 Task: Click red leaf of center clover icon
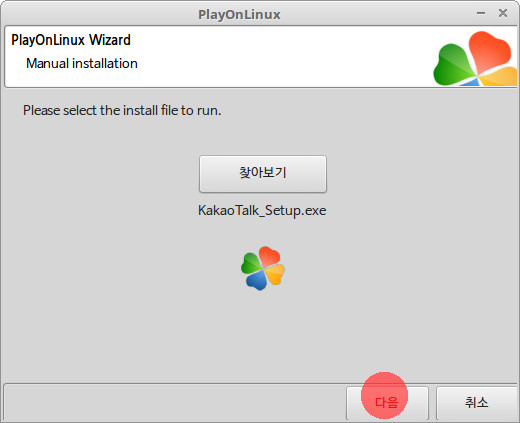tap(269, 256)
